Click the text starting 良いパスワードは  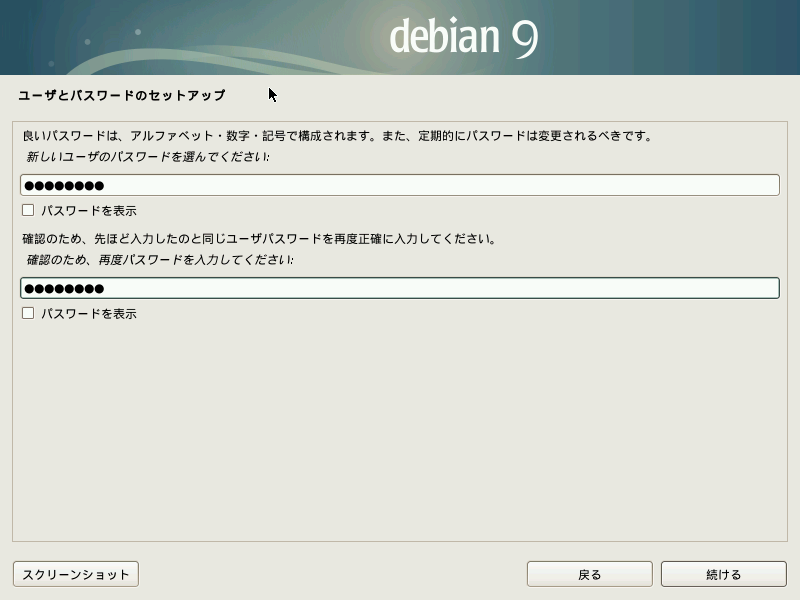[x=337, y=136]
